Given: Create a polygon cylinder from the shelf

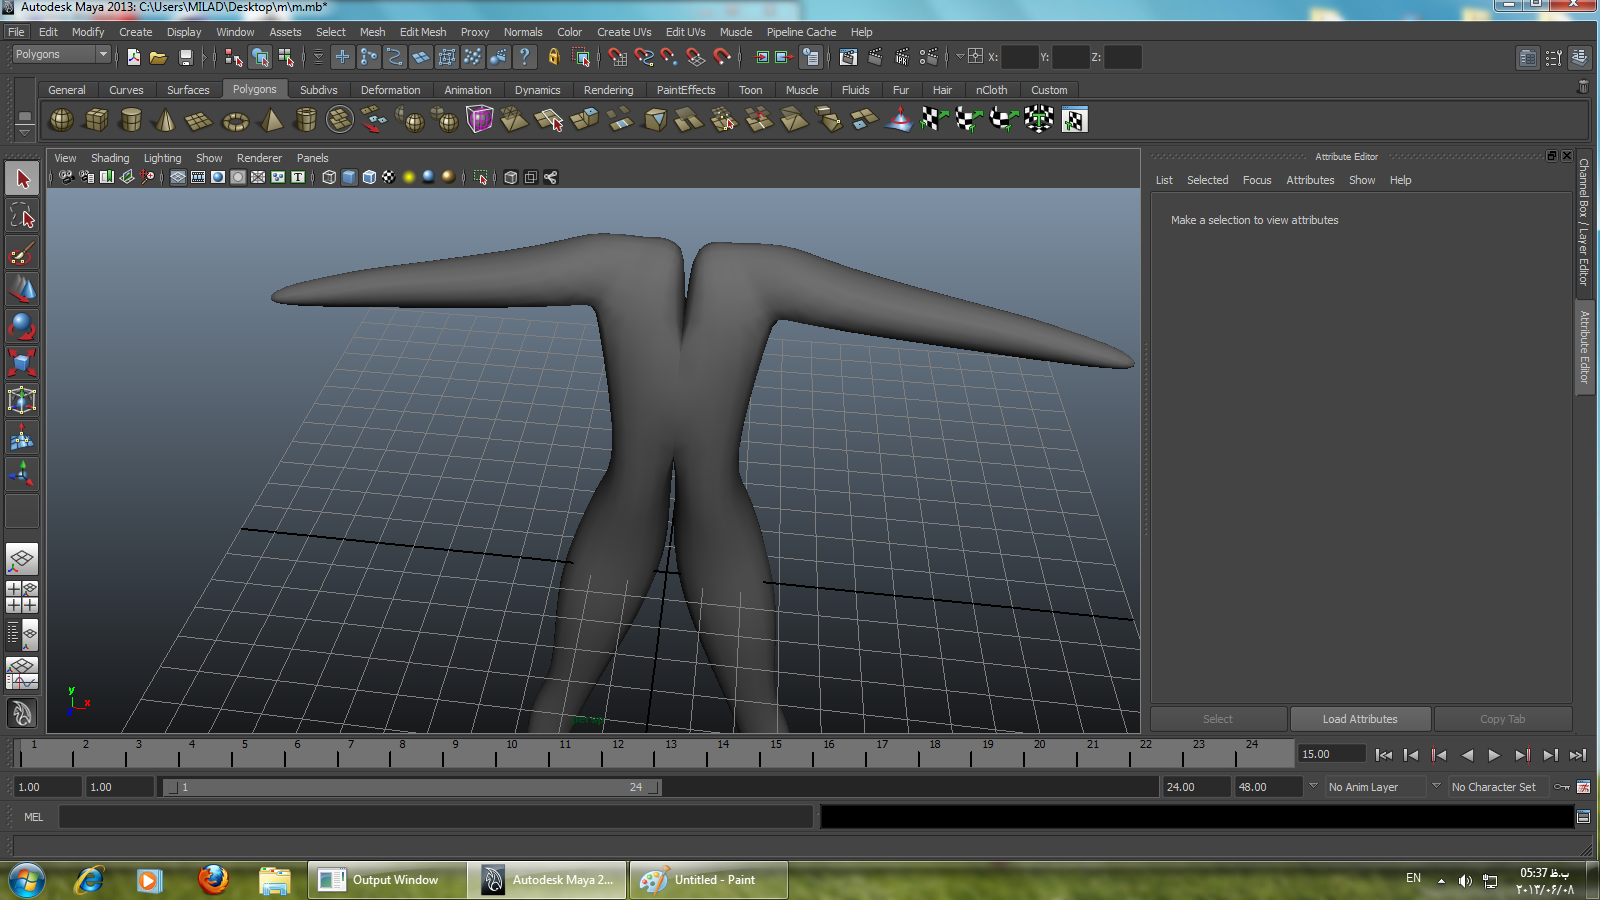Looking at the screenshot, I should pos(131,120).
